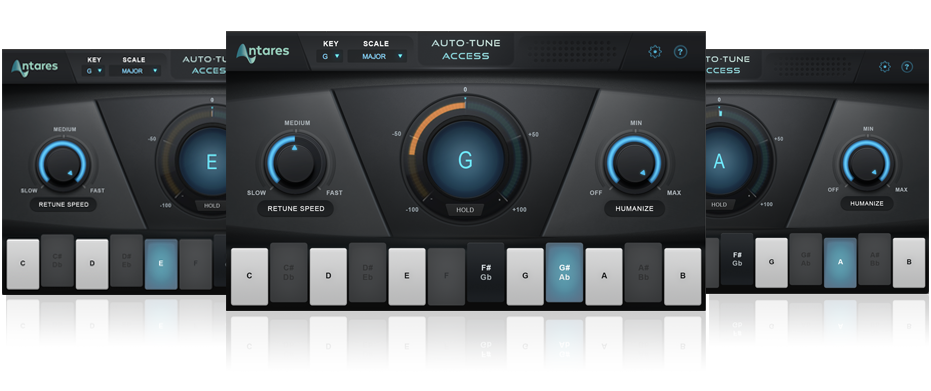Click help icon in right Auto-Tune window

(907, 66)
